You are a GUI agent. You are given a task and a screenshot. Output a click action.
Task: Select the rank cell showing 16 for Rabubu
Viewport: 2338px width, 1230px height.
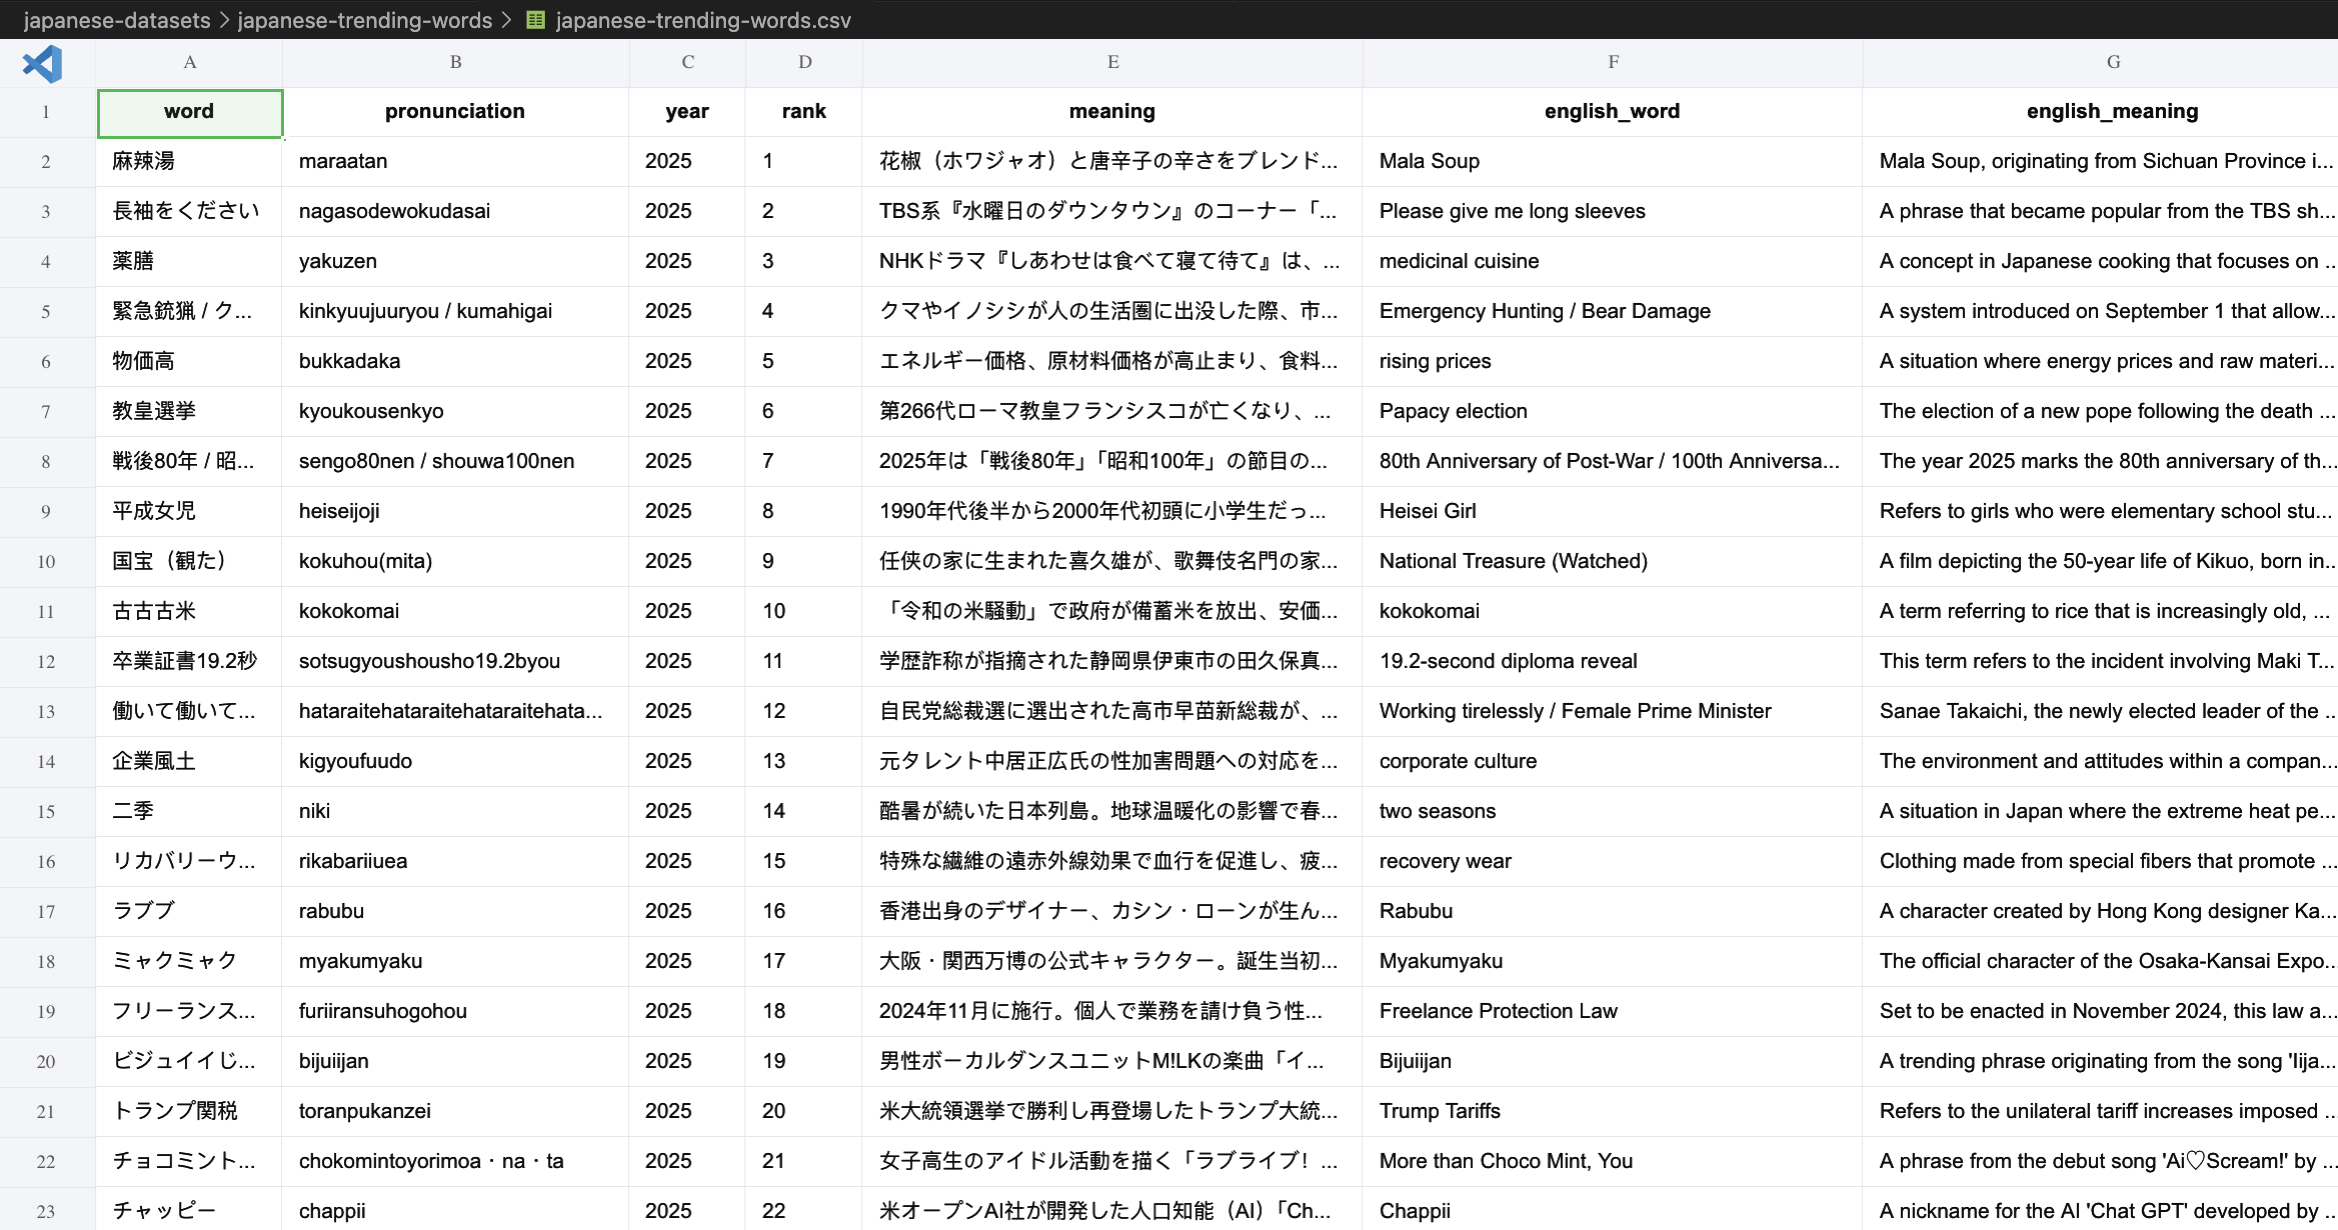pyautogui.click(x=803, y=911)
